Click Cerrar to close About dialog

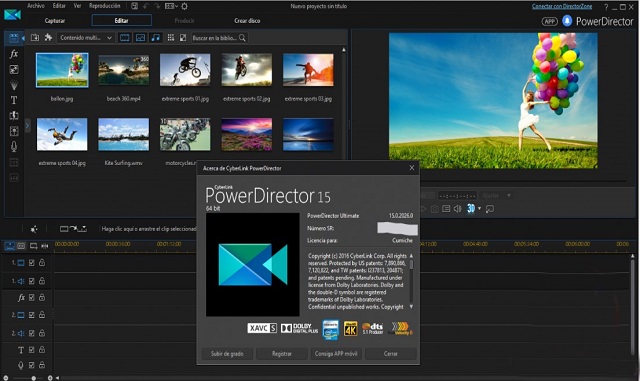coord(391,354)
